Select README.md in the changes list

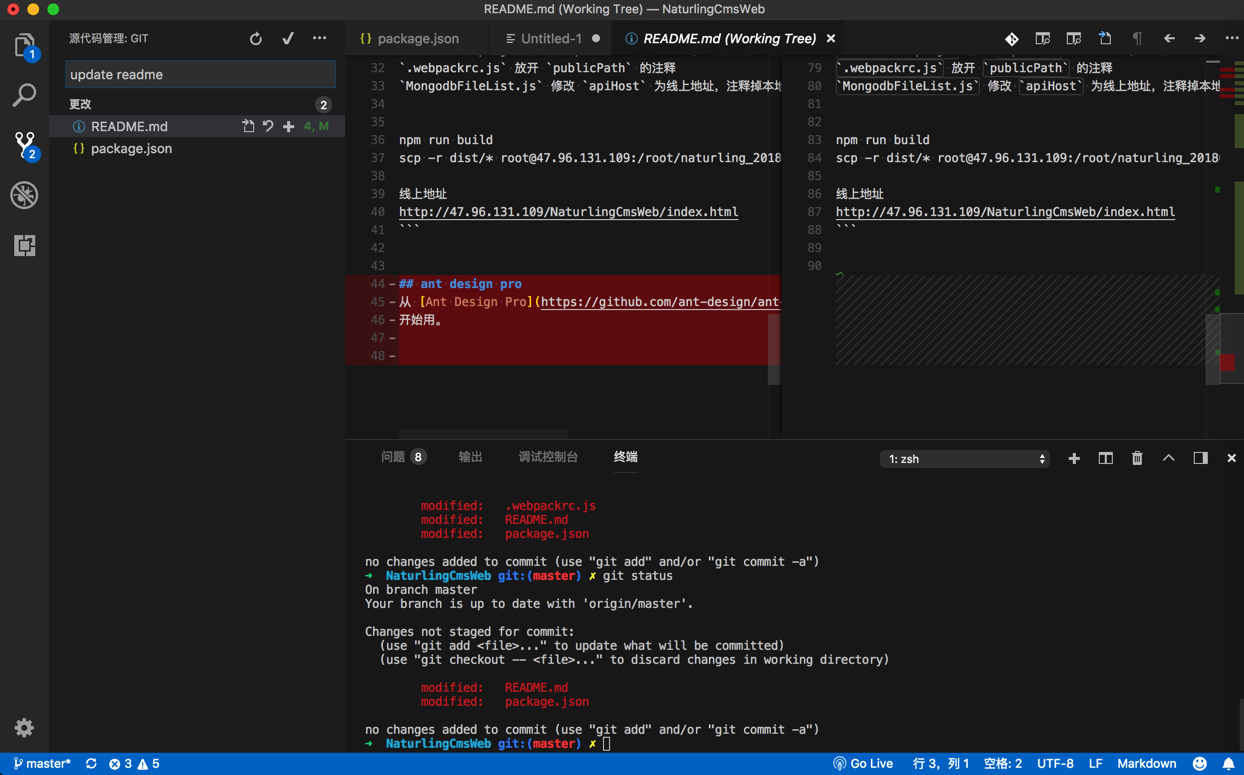pos(129,127)
